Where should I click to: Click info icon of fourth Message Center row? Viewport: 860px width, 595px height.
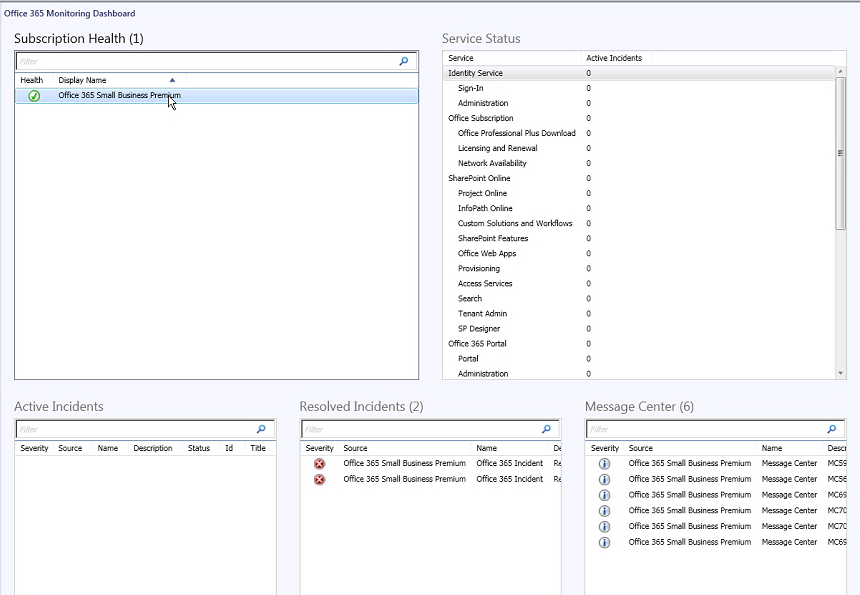click(x=604, y=511)
